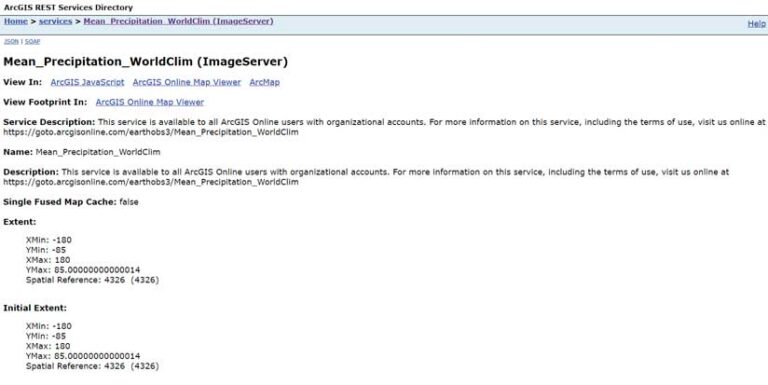Click 'YMin: -85' under Extent
The width and height of the screenshot is (768, 385).
click(x=46, y=250)
